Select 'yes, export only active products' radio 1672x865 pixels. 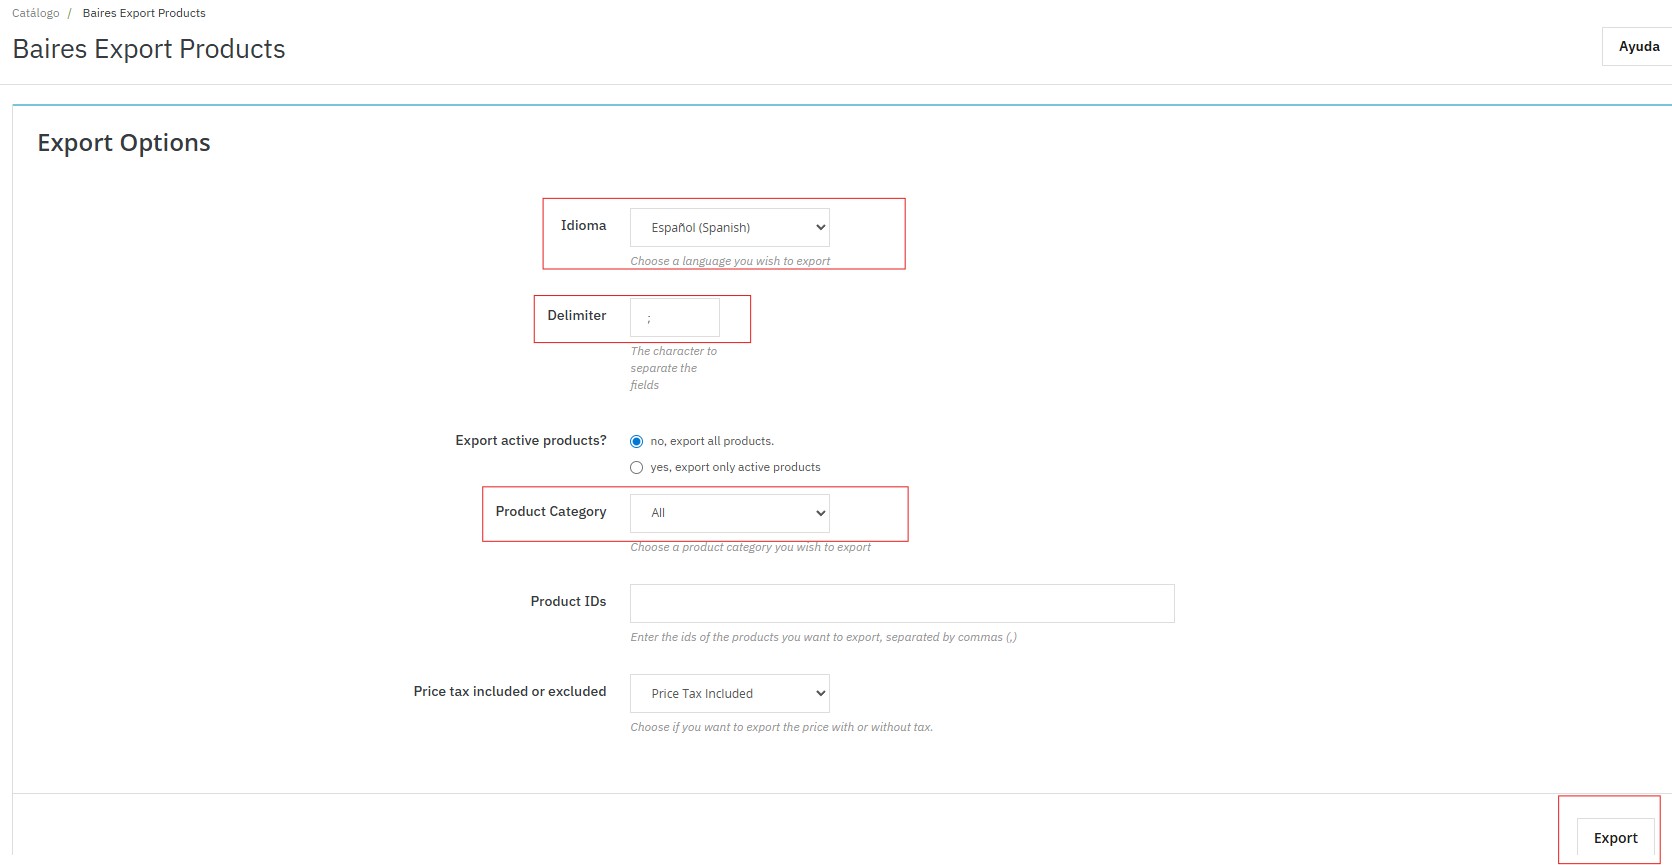point(636,467)
